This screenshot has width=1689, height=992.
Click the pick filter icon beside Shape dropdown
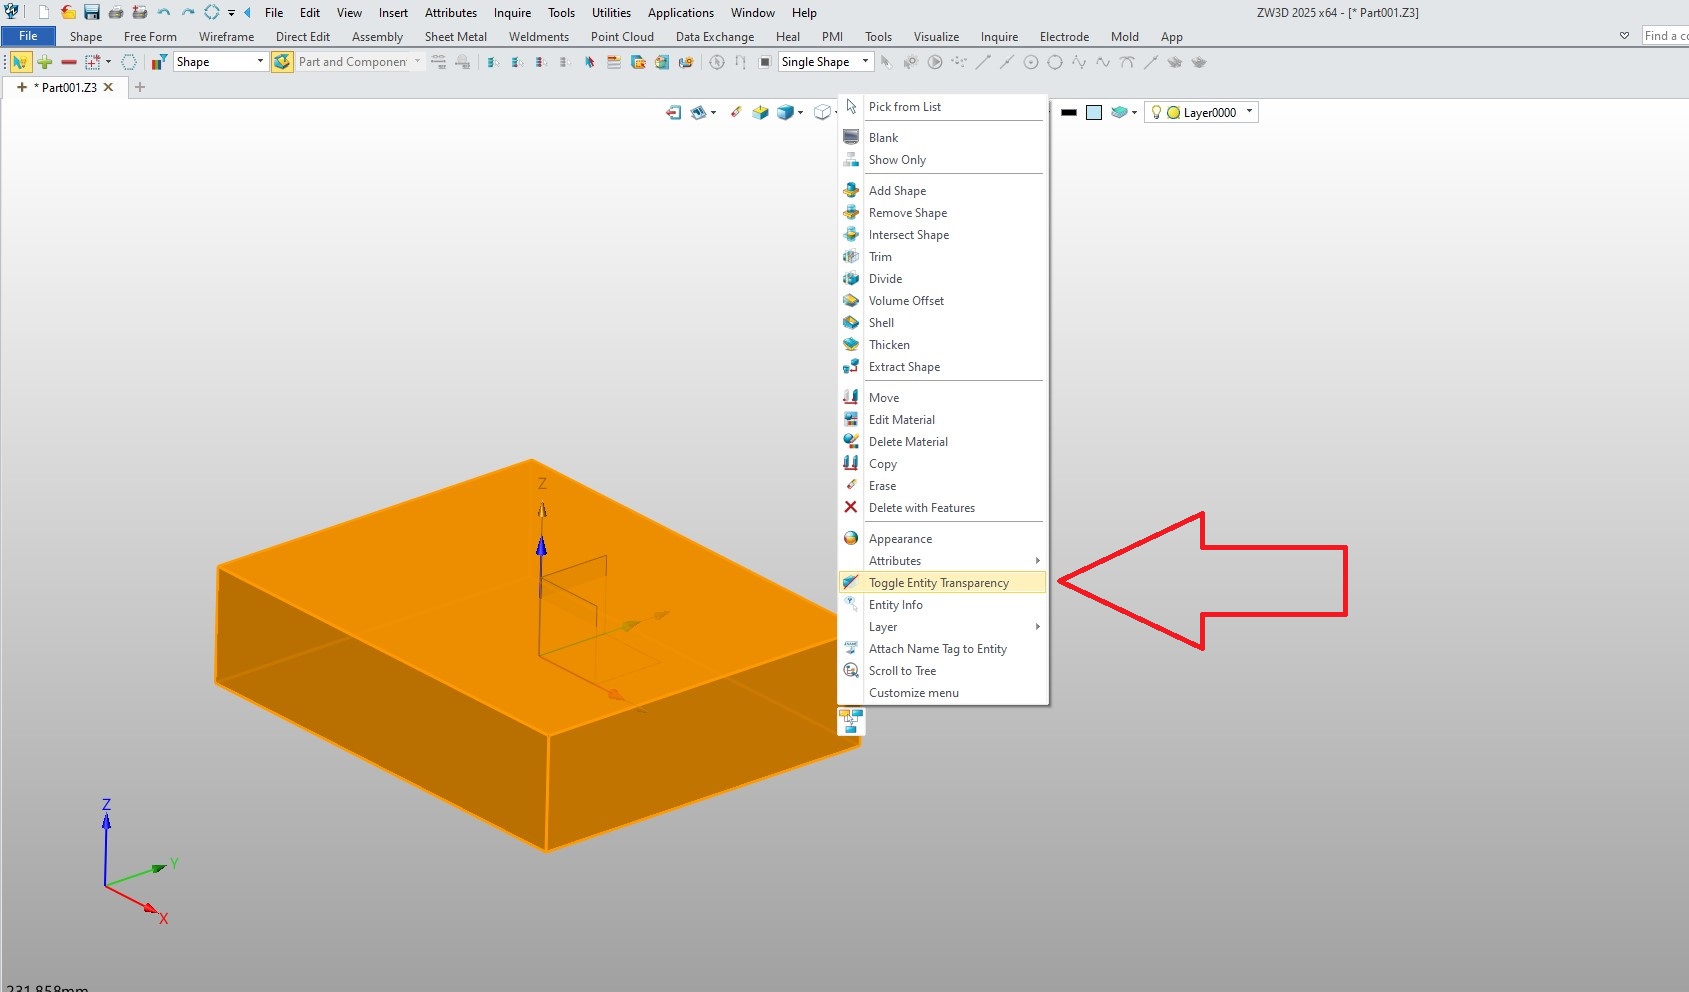click(x=158, y=62)
